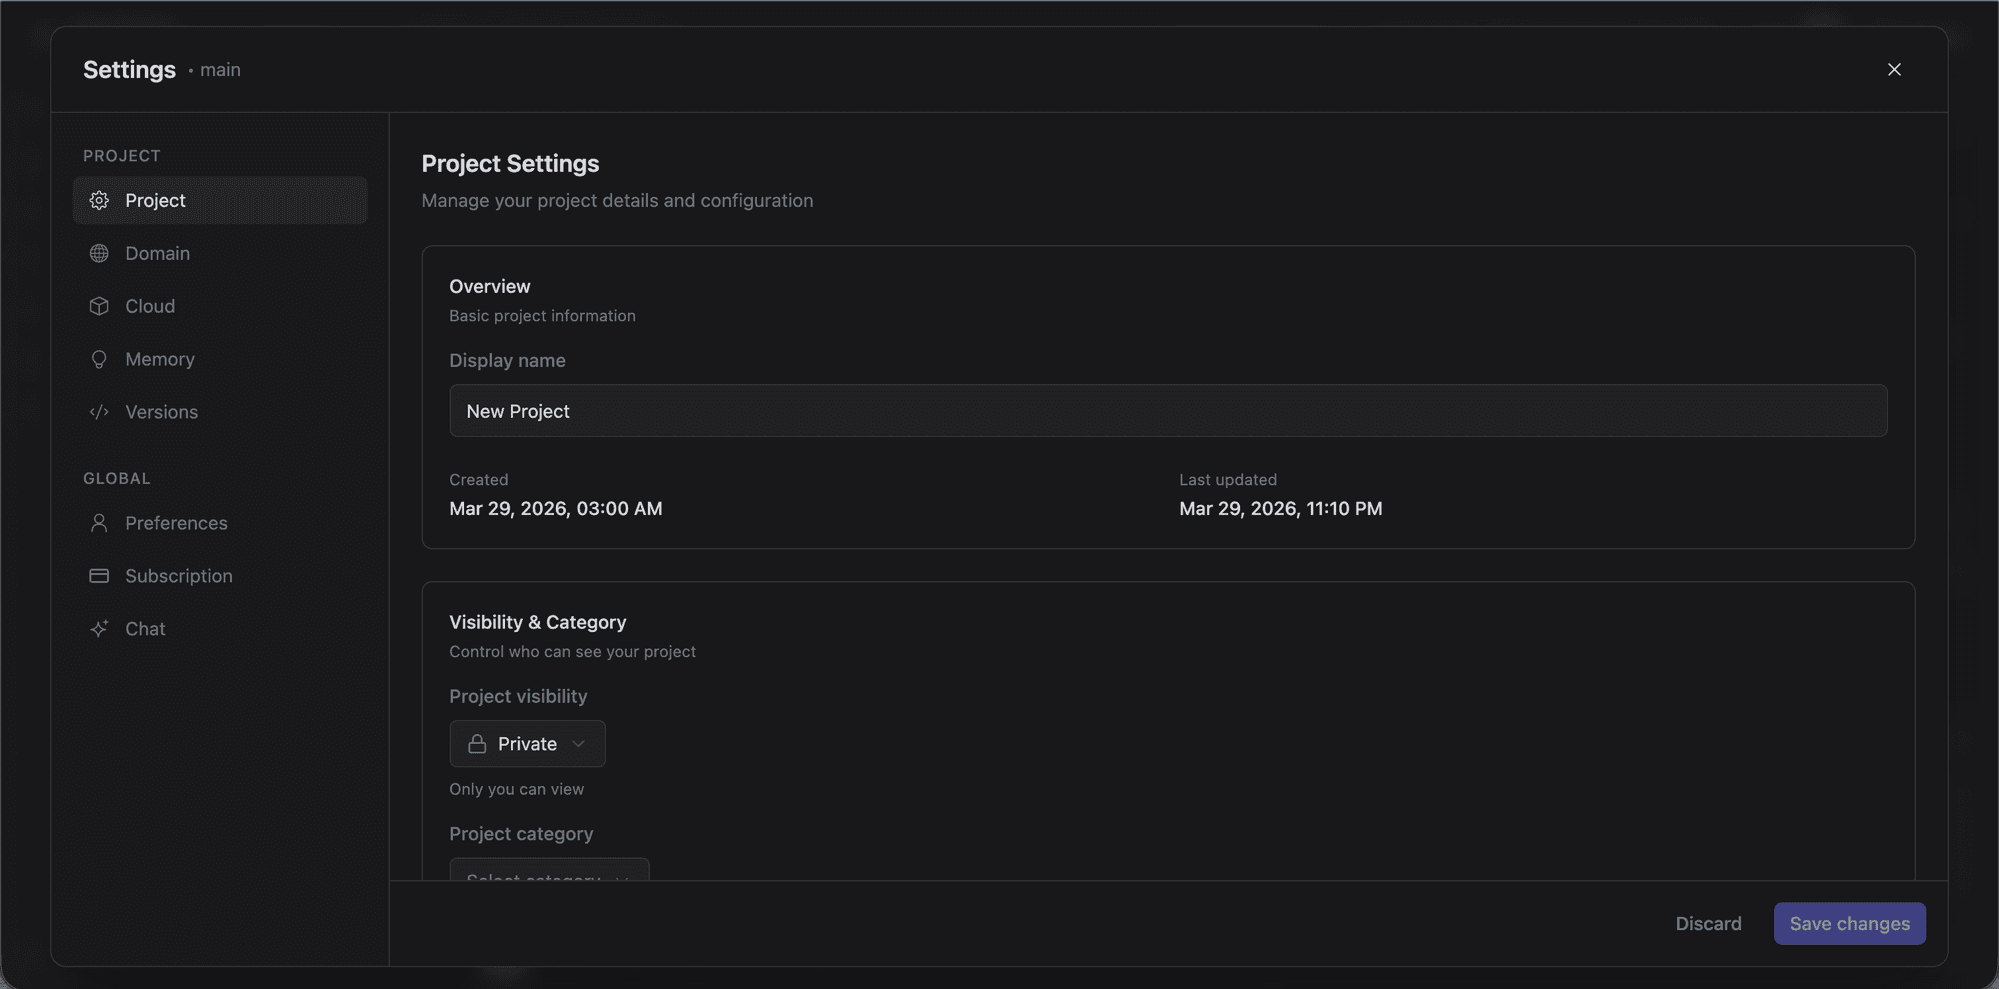This screenshot has height=989, width=1999.
Task: Switch to the Cloud settings section
Action: (x=220, y=306)
